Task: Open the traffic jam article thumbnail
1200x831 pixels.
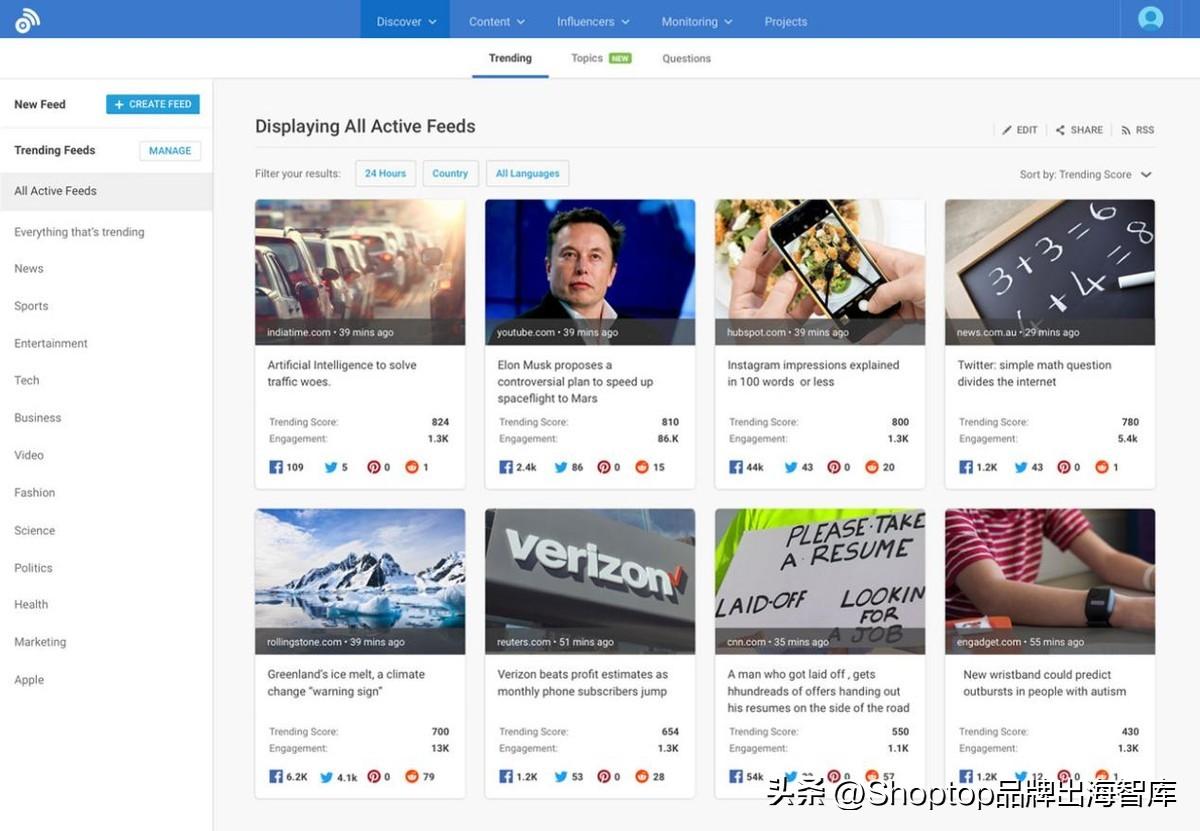Action: pyautogui.click(x=360, y=272)
